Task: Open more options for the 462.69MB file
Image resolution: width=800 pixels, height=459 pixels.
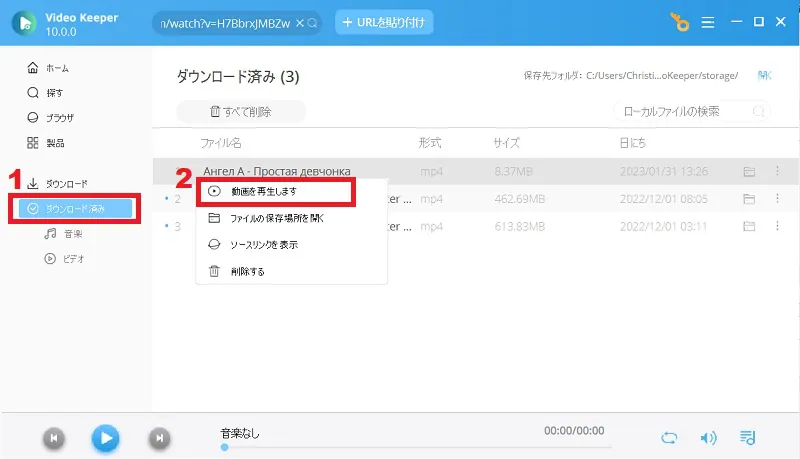Action: (777, 199)
